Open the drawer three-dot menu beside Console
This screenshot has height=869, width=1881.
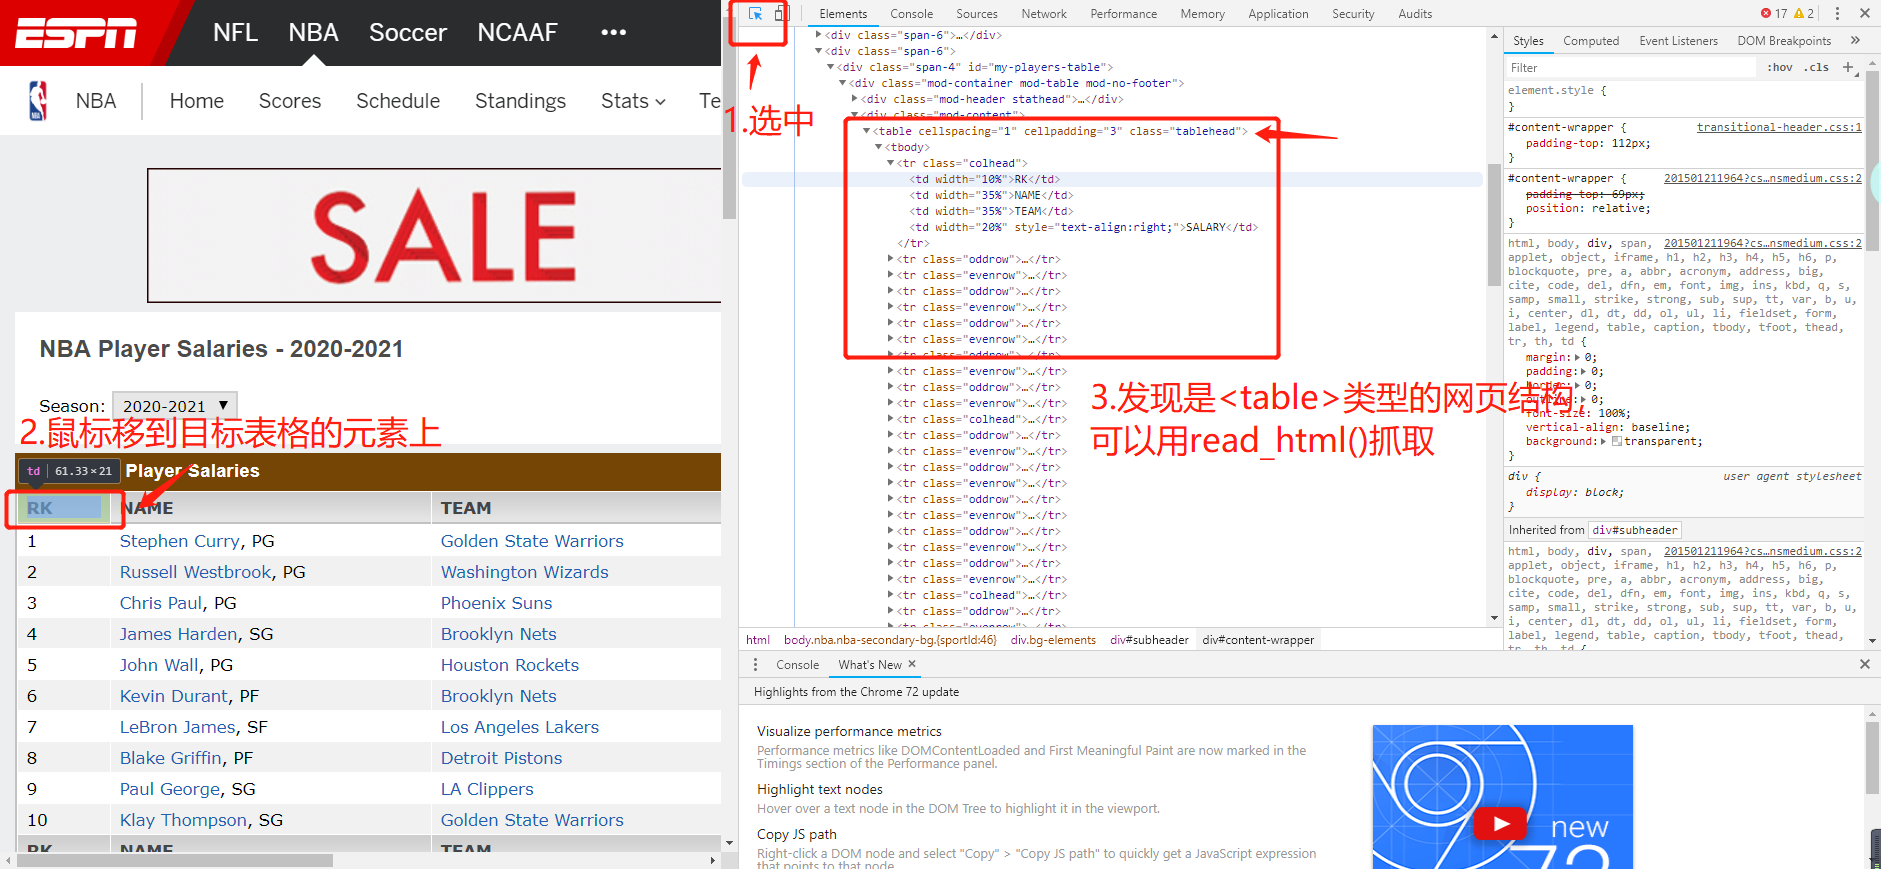755,664
